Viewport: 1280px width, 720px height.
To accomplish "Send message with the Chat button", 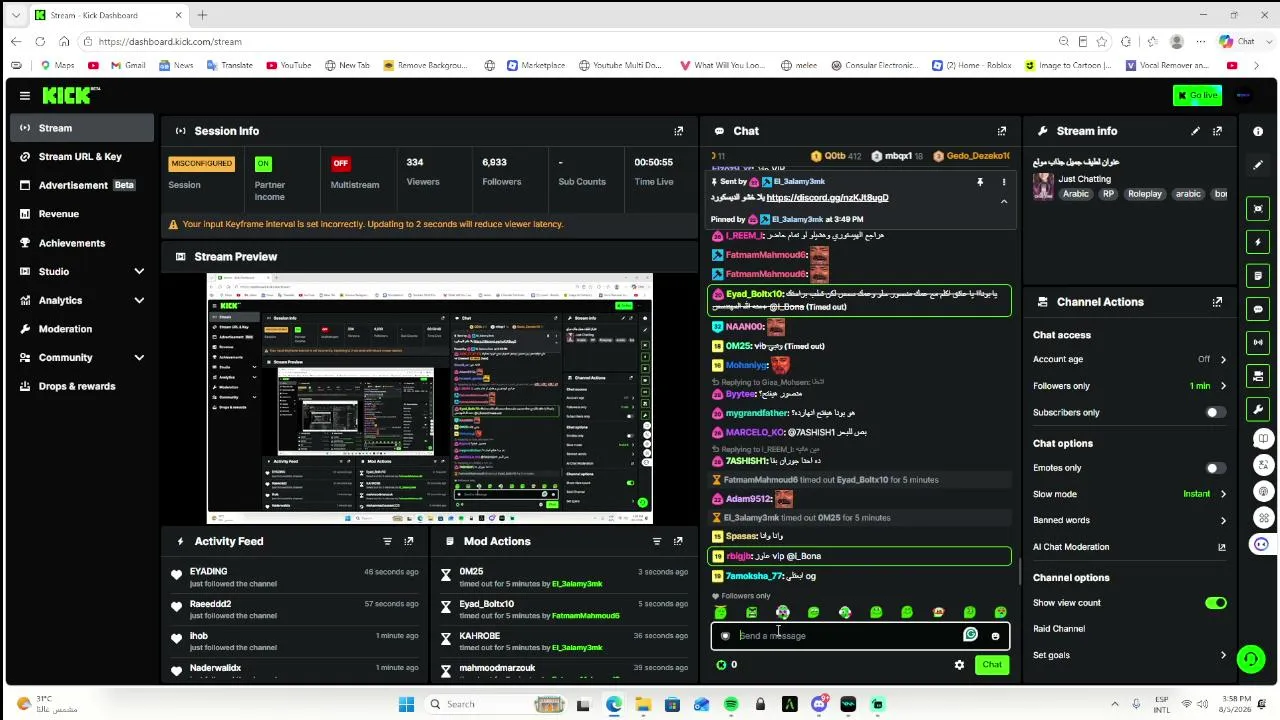I will 992,665.
